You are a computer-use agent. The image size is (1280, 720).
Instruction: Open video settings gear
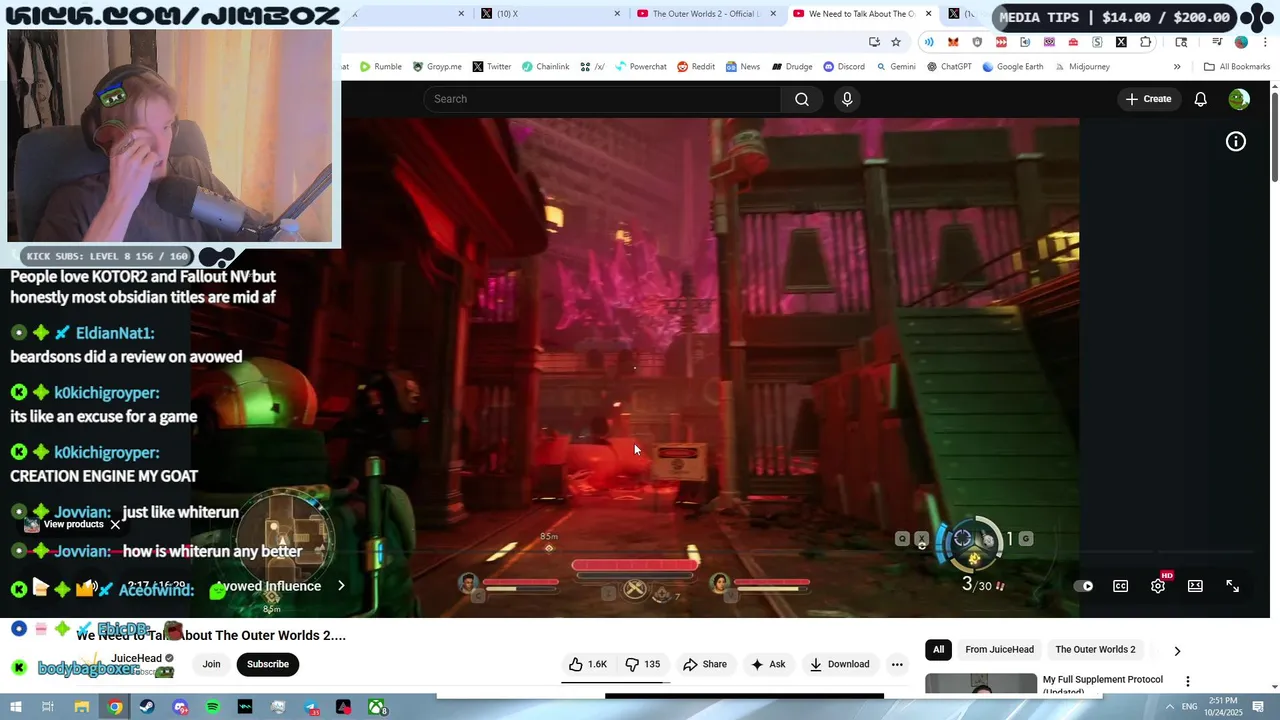click(x=1158, y=586)
